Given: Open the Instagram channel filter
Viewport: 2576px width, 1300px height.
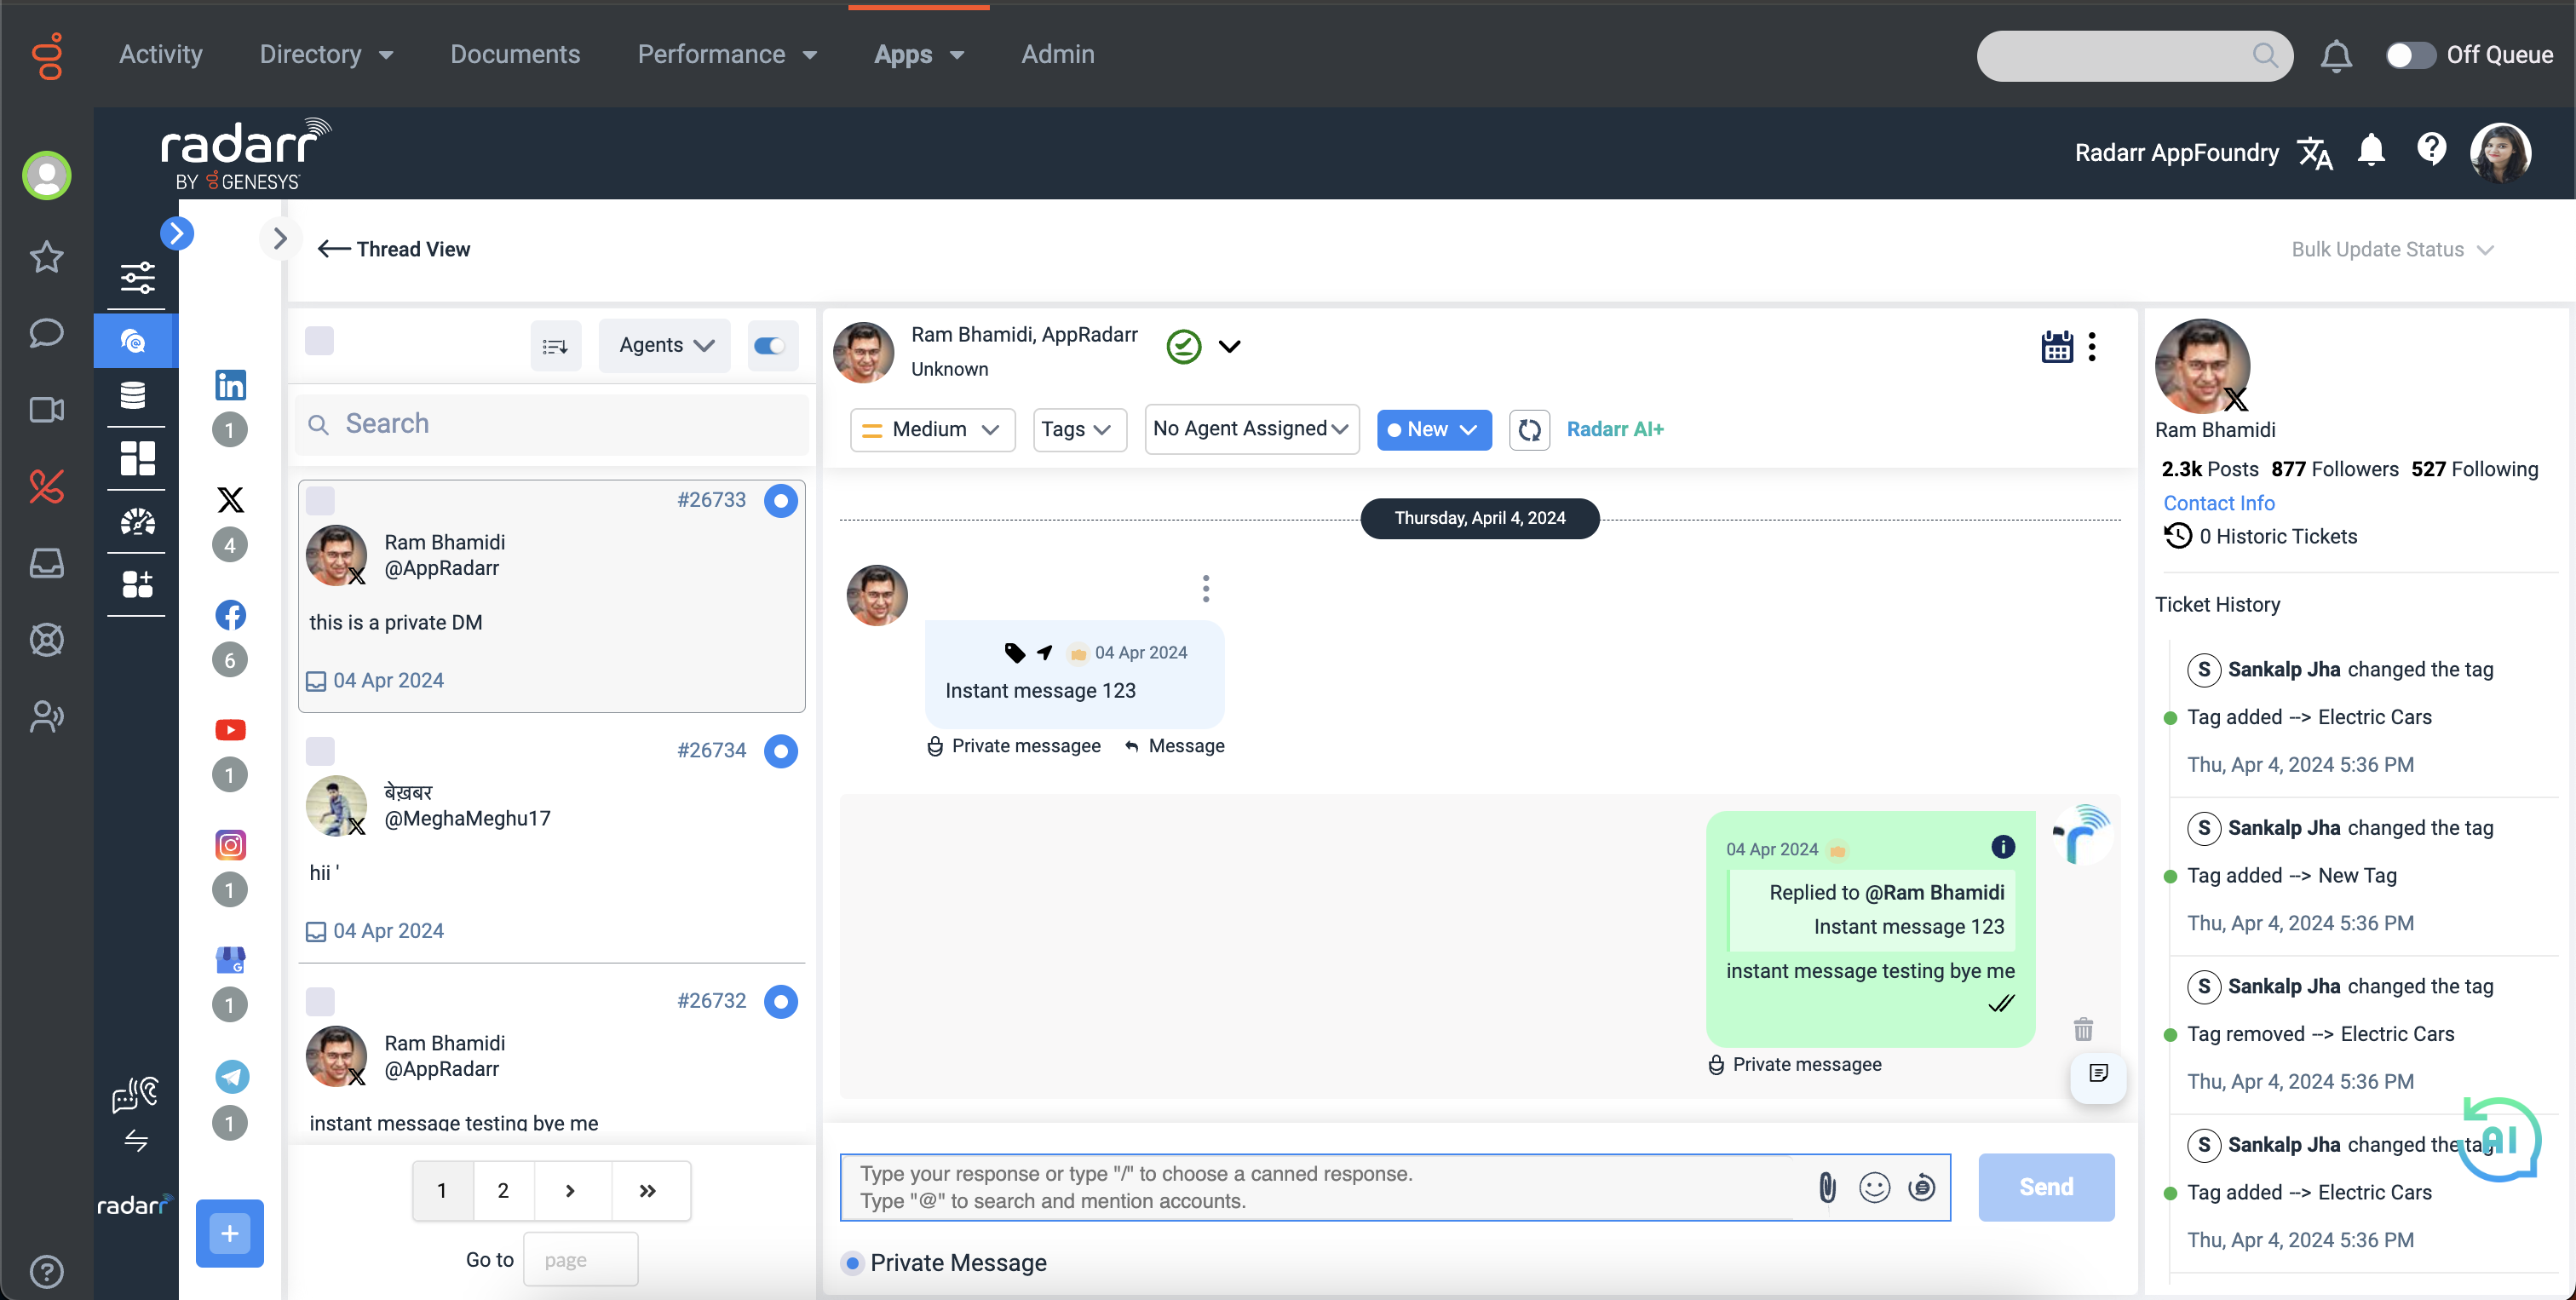Looking at the screenshot, I should pyautogui.click(x=230, y=845).
